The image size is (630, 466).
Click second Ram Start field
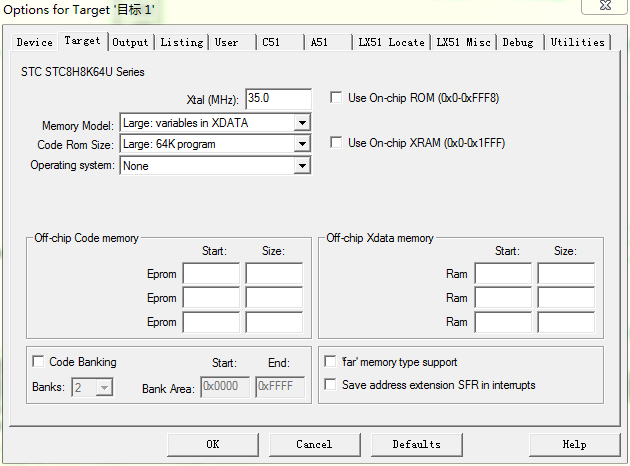tap(503, 298)
